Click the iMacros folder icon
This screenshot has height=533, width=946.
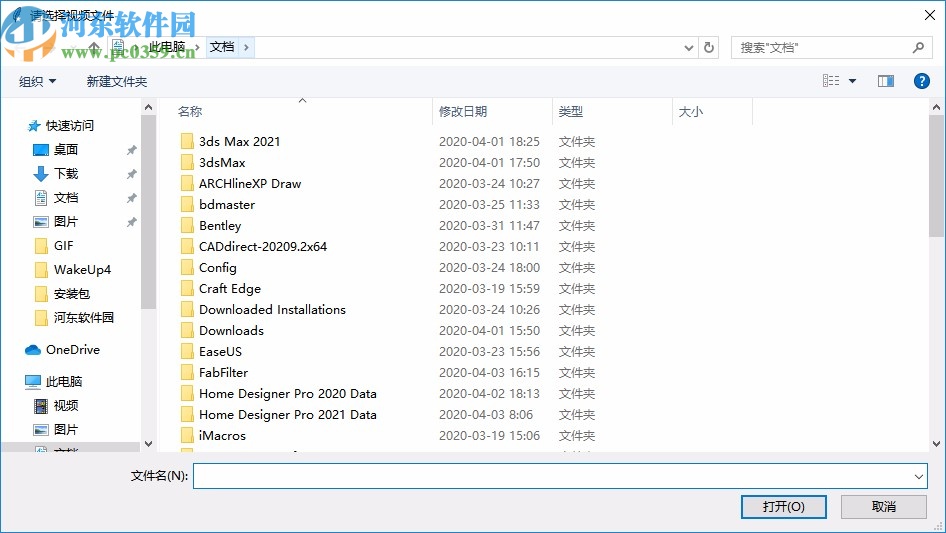187,435
